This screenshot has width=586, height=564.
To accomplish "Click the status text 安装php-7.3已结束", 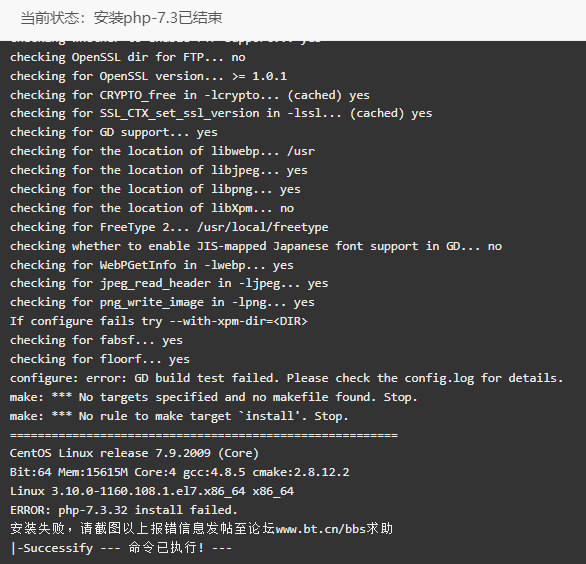I will [158, 18].
